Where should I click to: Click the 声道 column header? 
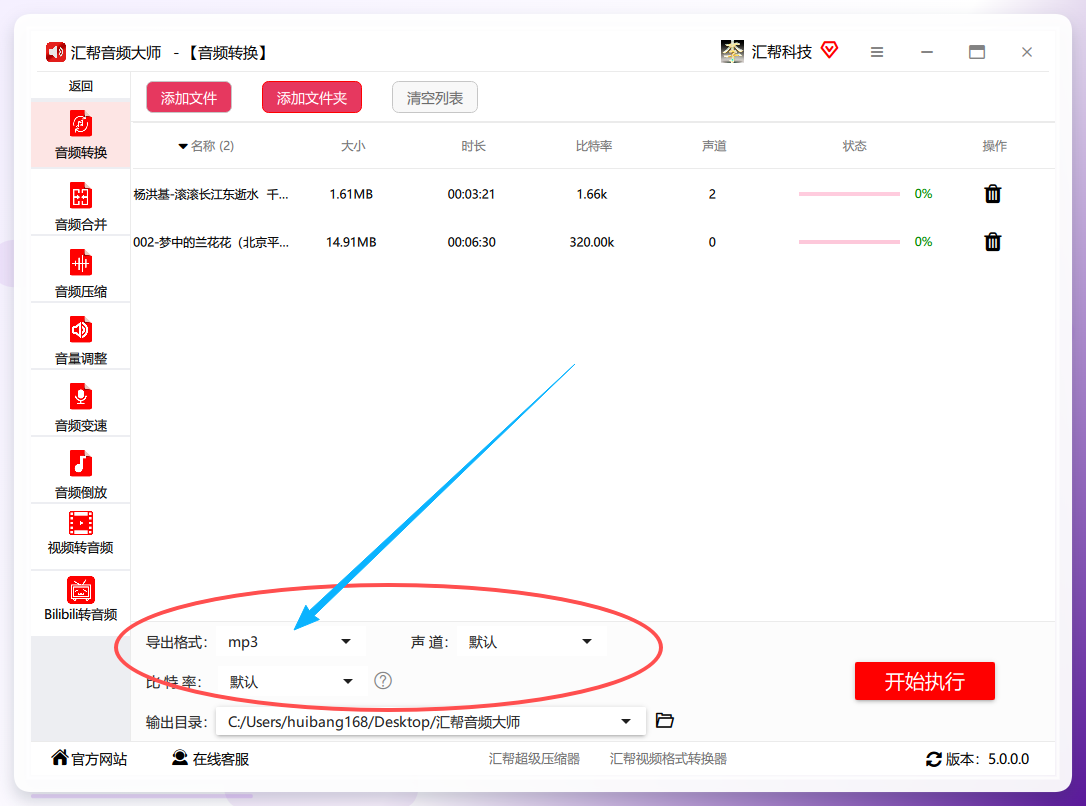coord(714,146)
